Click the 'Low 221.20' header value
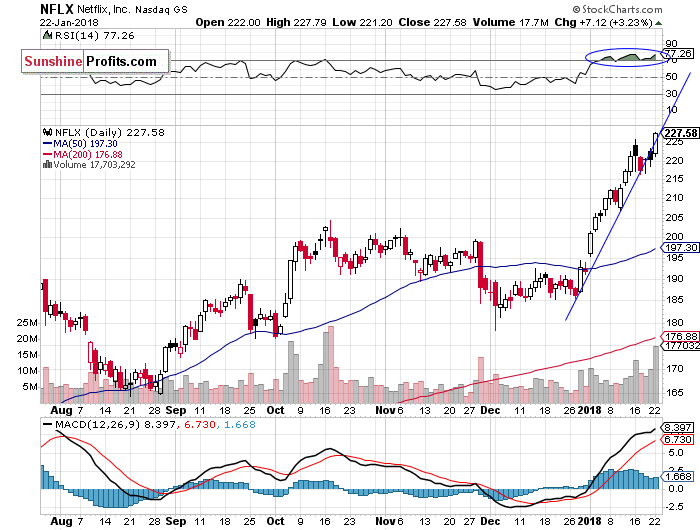The width and height of the screenshot is (700, 530). pos(362,22)
